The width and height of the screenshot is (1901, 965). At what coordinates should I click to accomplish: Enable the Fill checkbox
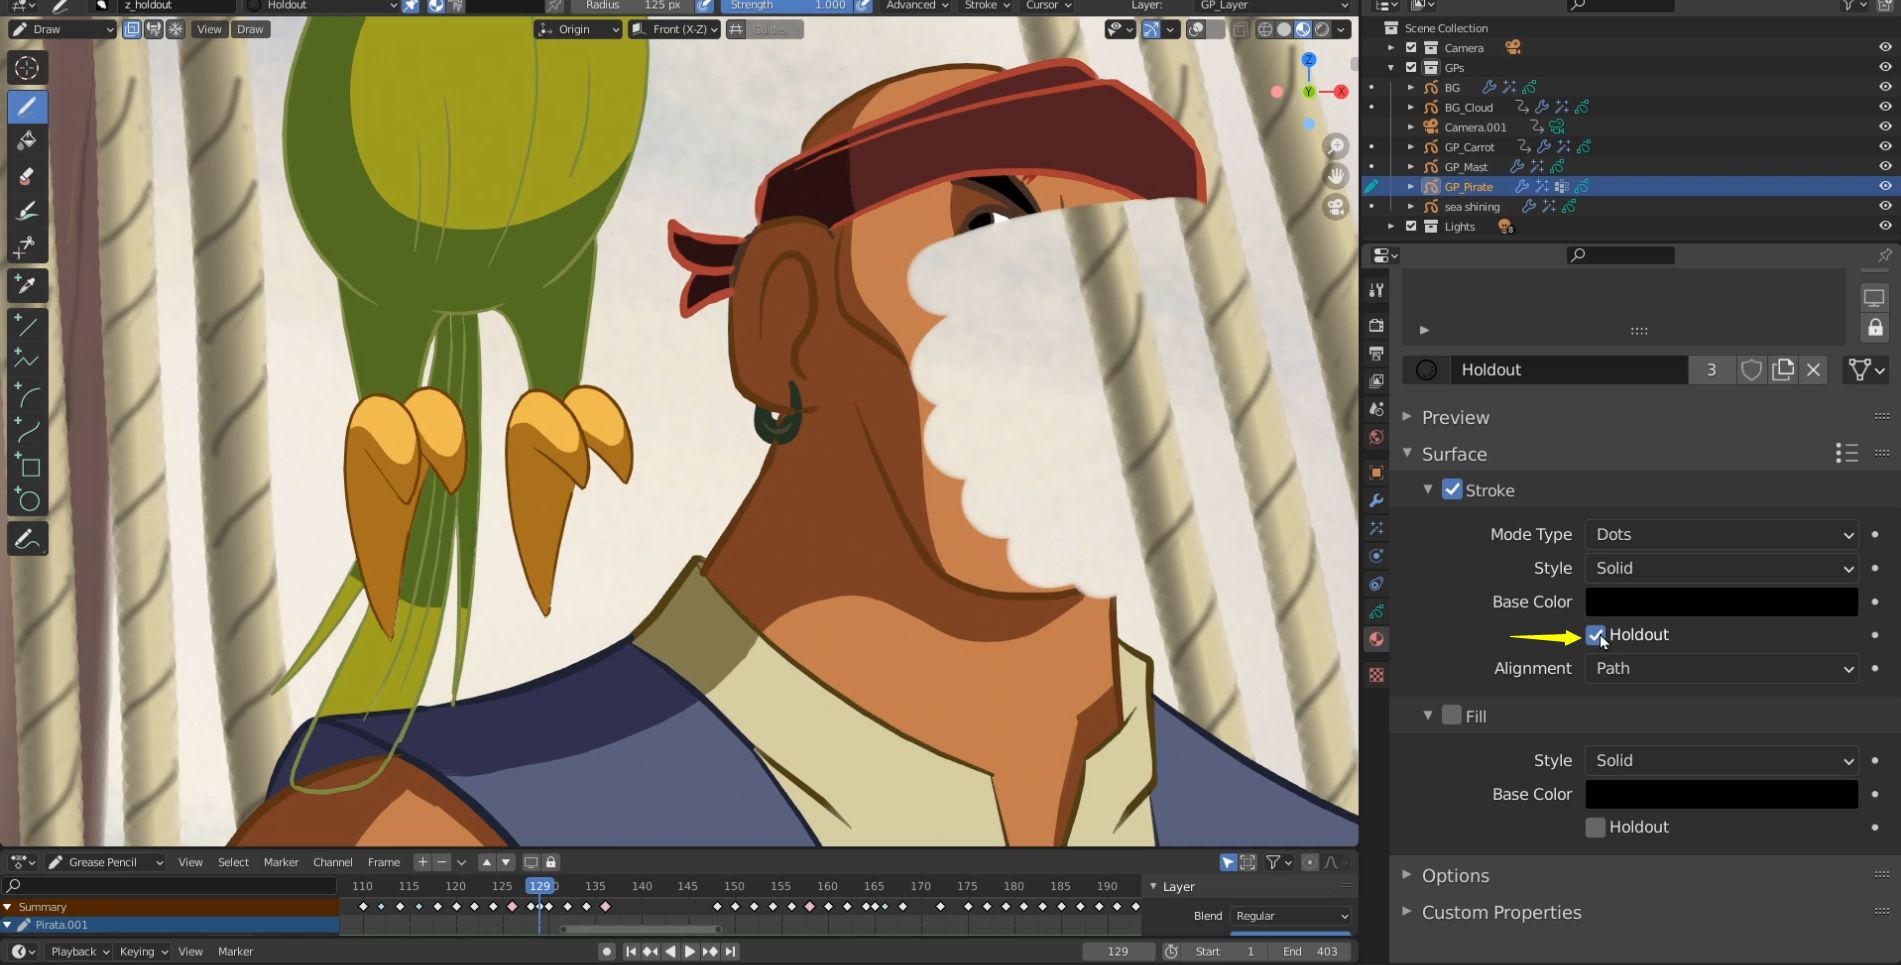(1452, 716)
